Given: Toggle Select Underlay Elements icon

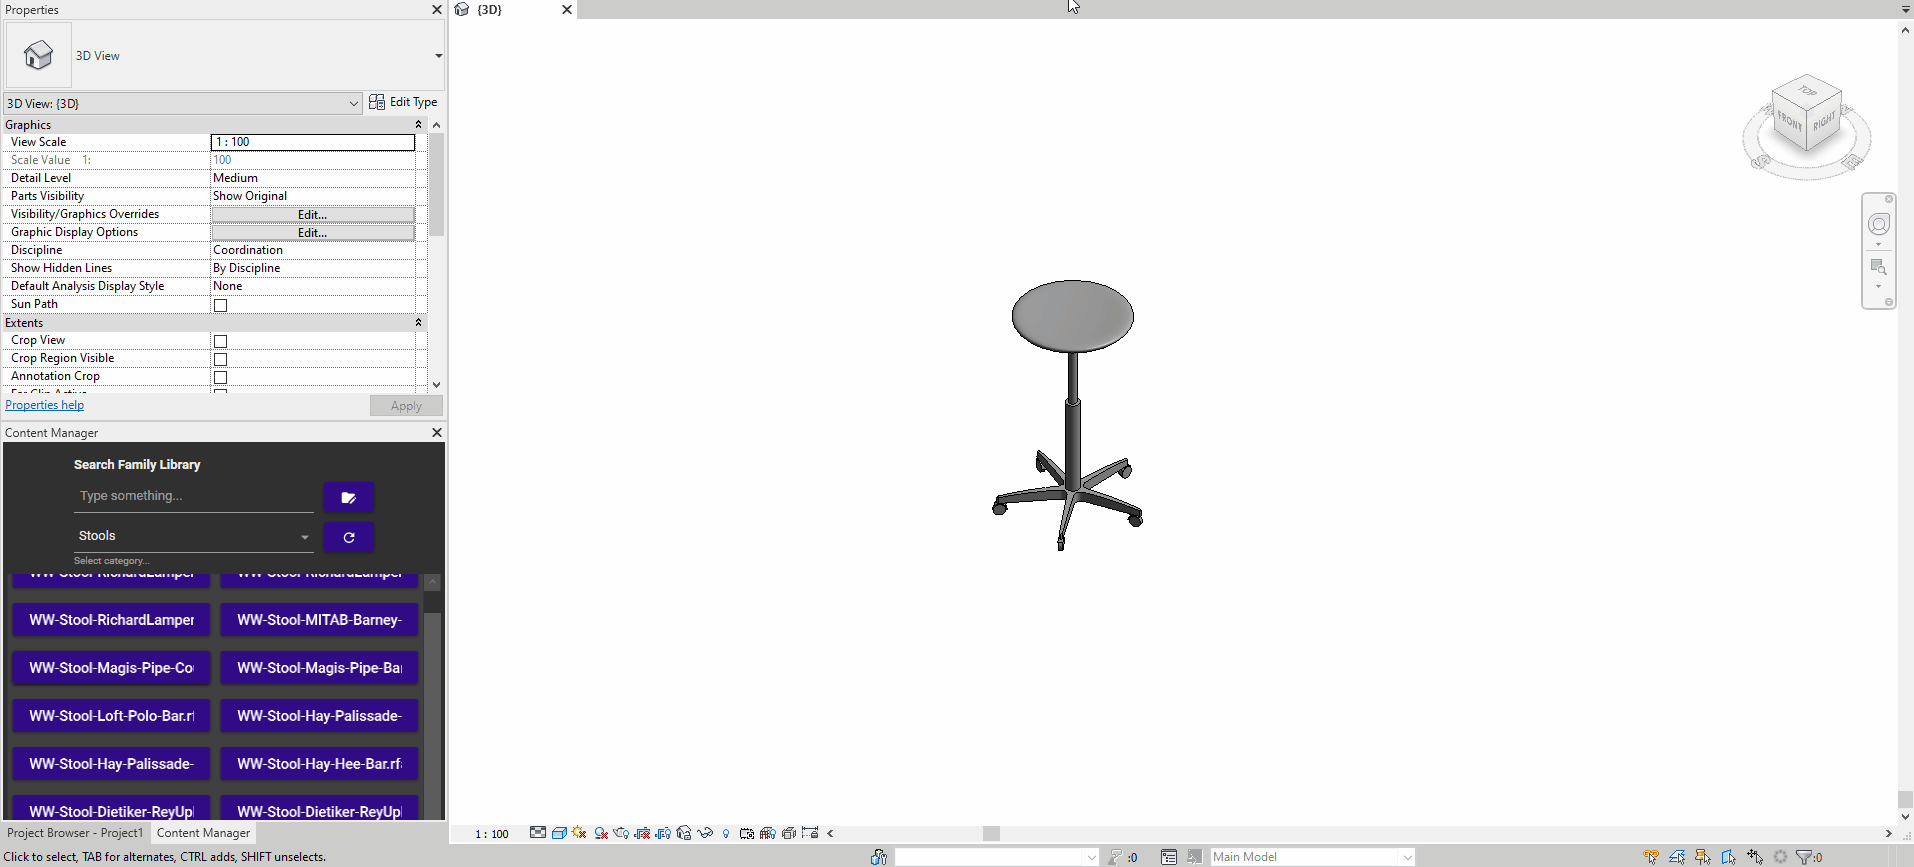Looking at the screenshot, I should click(x=1677, y=857).
